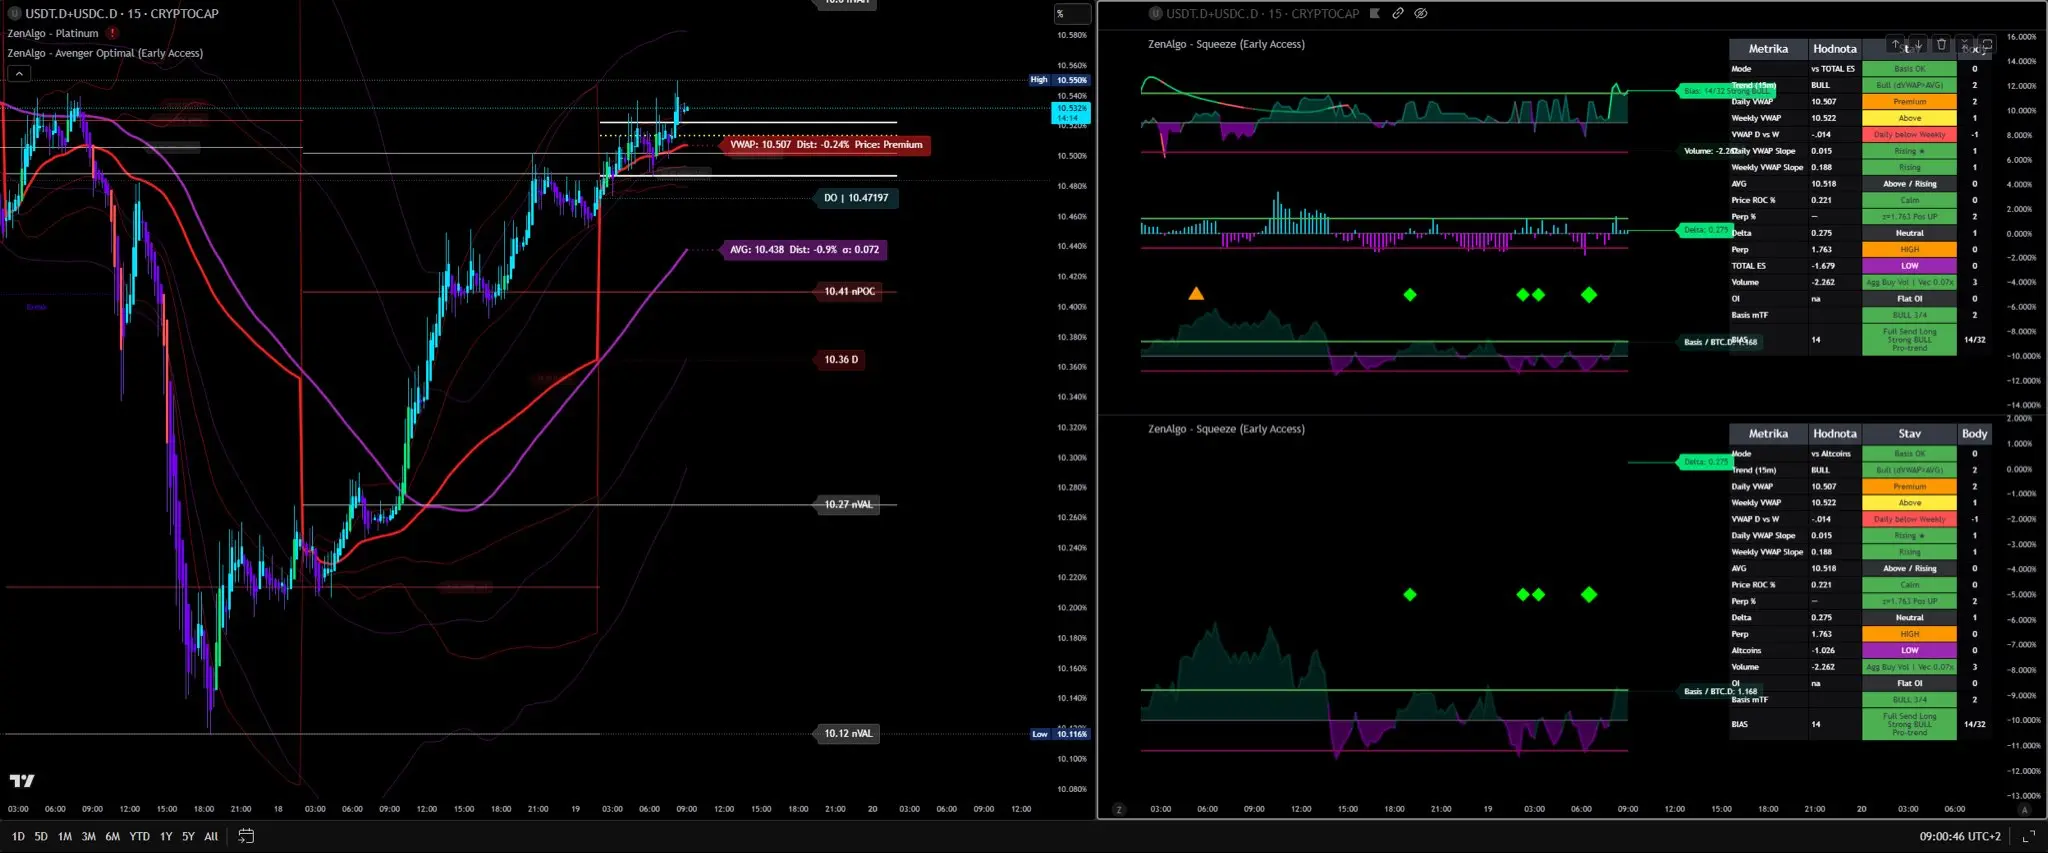2048x853 pixels.
Task: Select lower Squeeze (Early Access) indicator legend
Action: pos(1226,429)
